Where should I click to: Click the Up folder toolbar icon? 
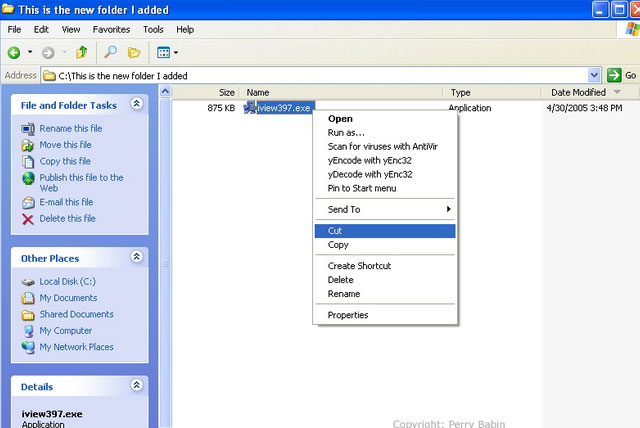83,52
